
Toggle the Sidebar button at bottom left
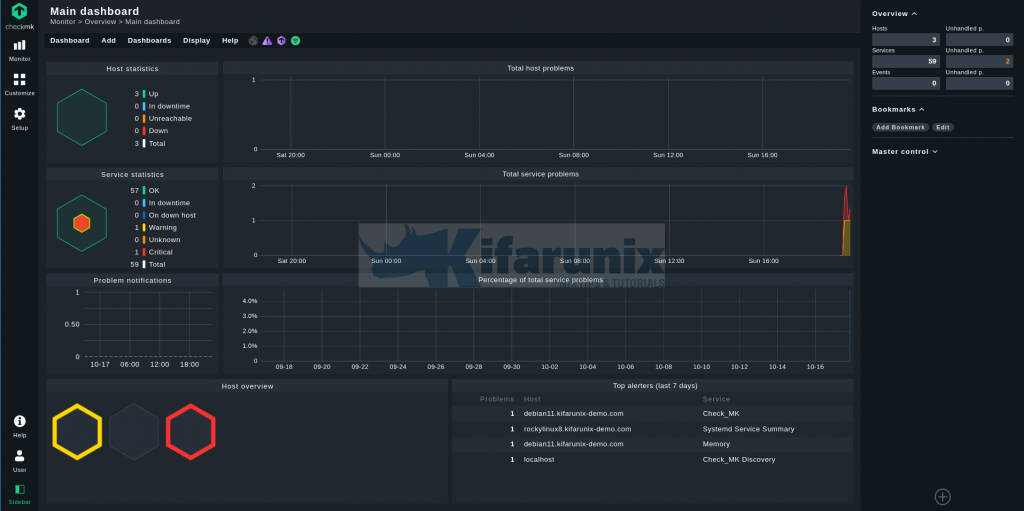pos(20,495)
